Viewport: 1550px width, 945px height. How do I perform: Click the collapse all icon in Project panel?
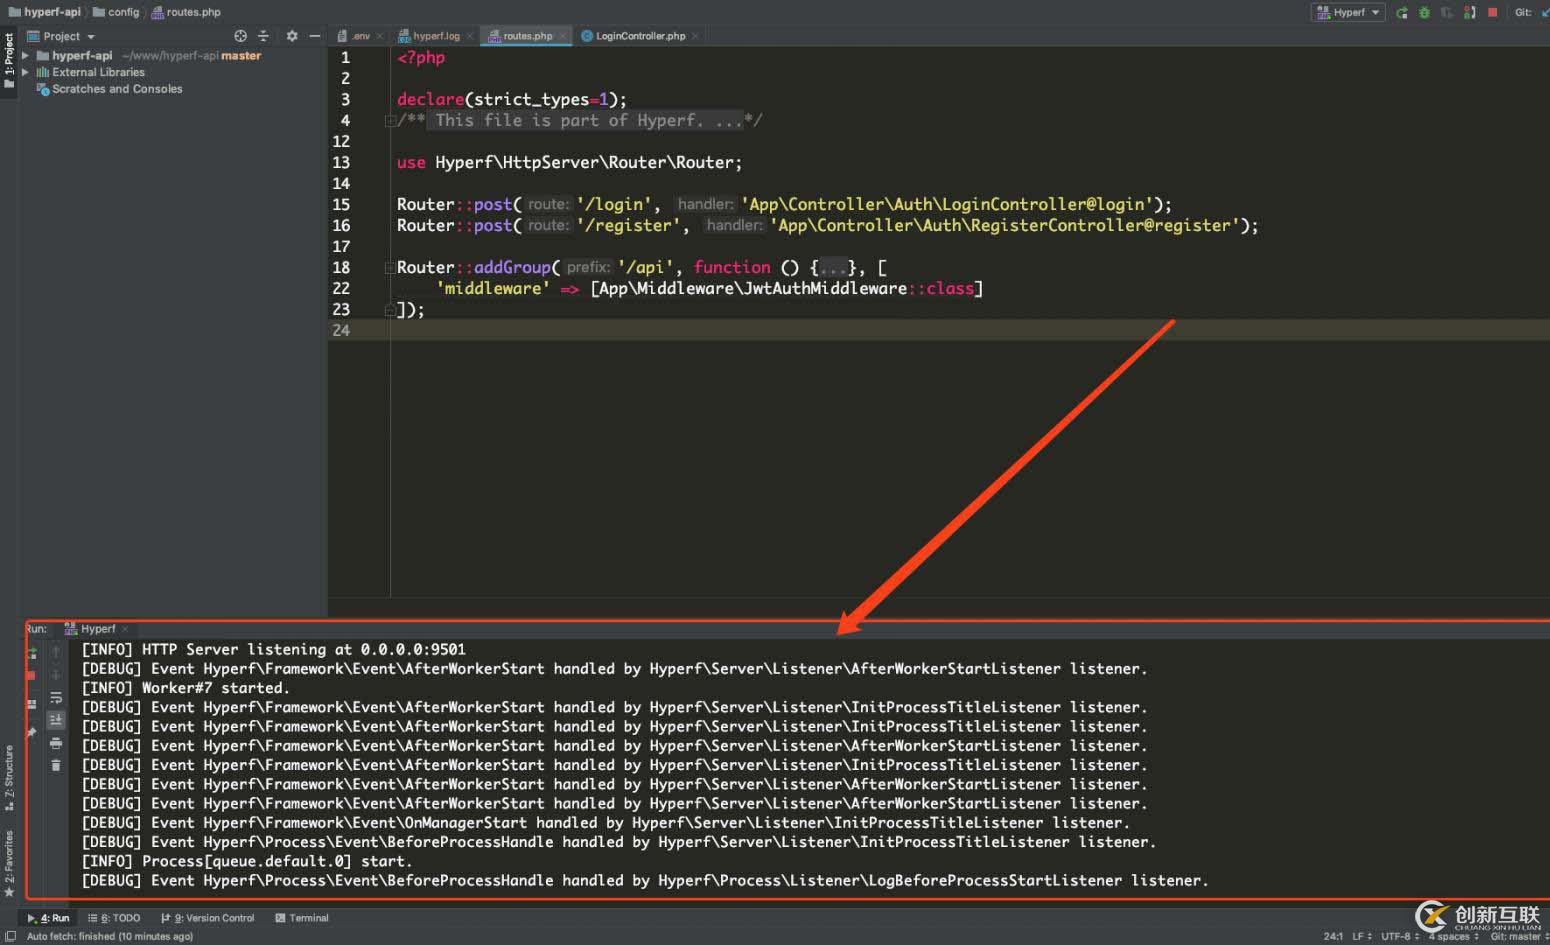tap(264, 36)
